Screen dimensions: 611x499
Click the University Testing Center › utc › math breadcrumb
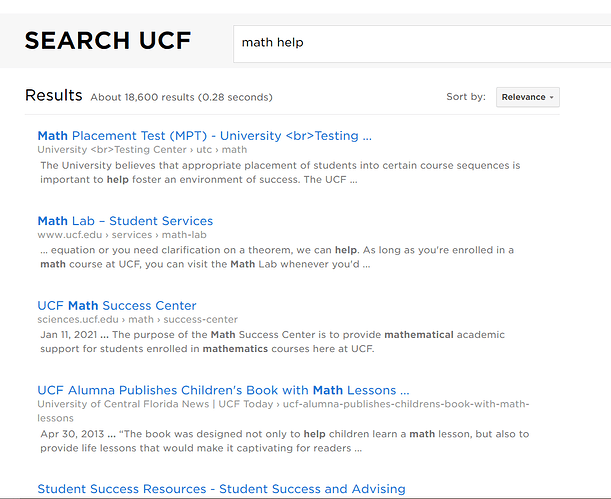point(142,150)
